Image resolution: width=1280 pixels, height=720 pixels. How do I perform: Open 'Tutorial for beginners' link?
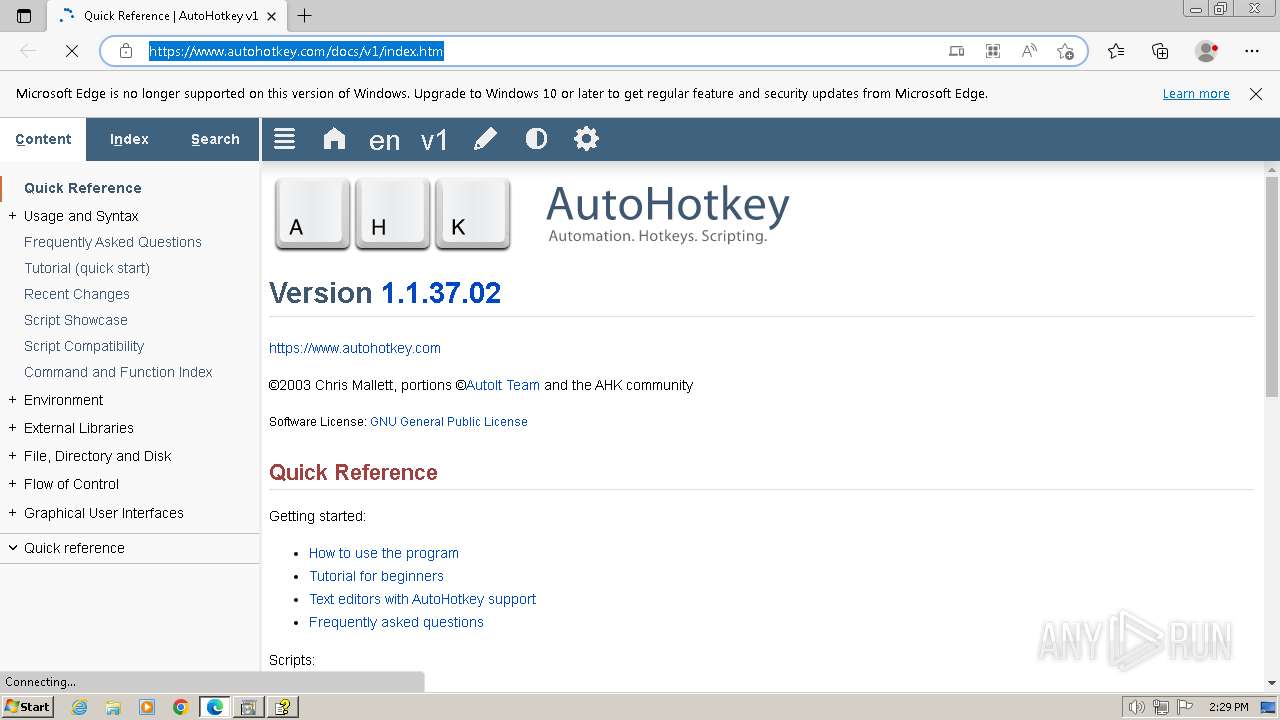coord(376,576)
